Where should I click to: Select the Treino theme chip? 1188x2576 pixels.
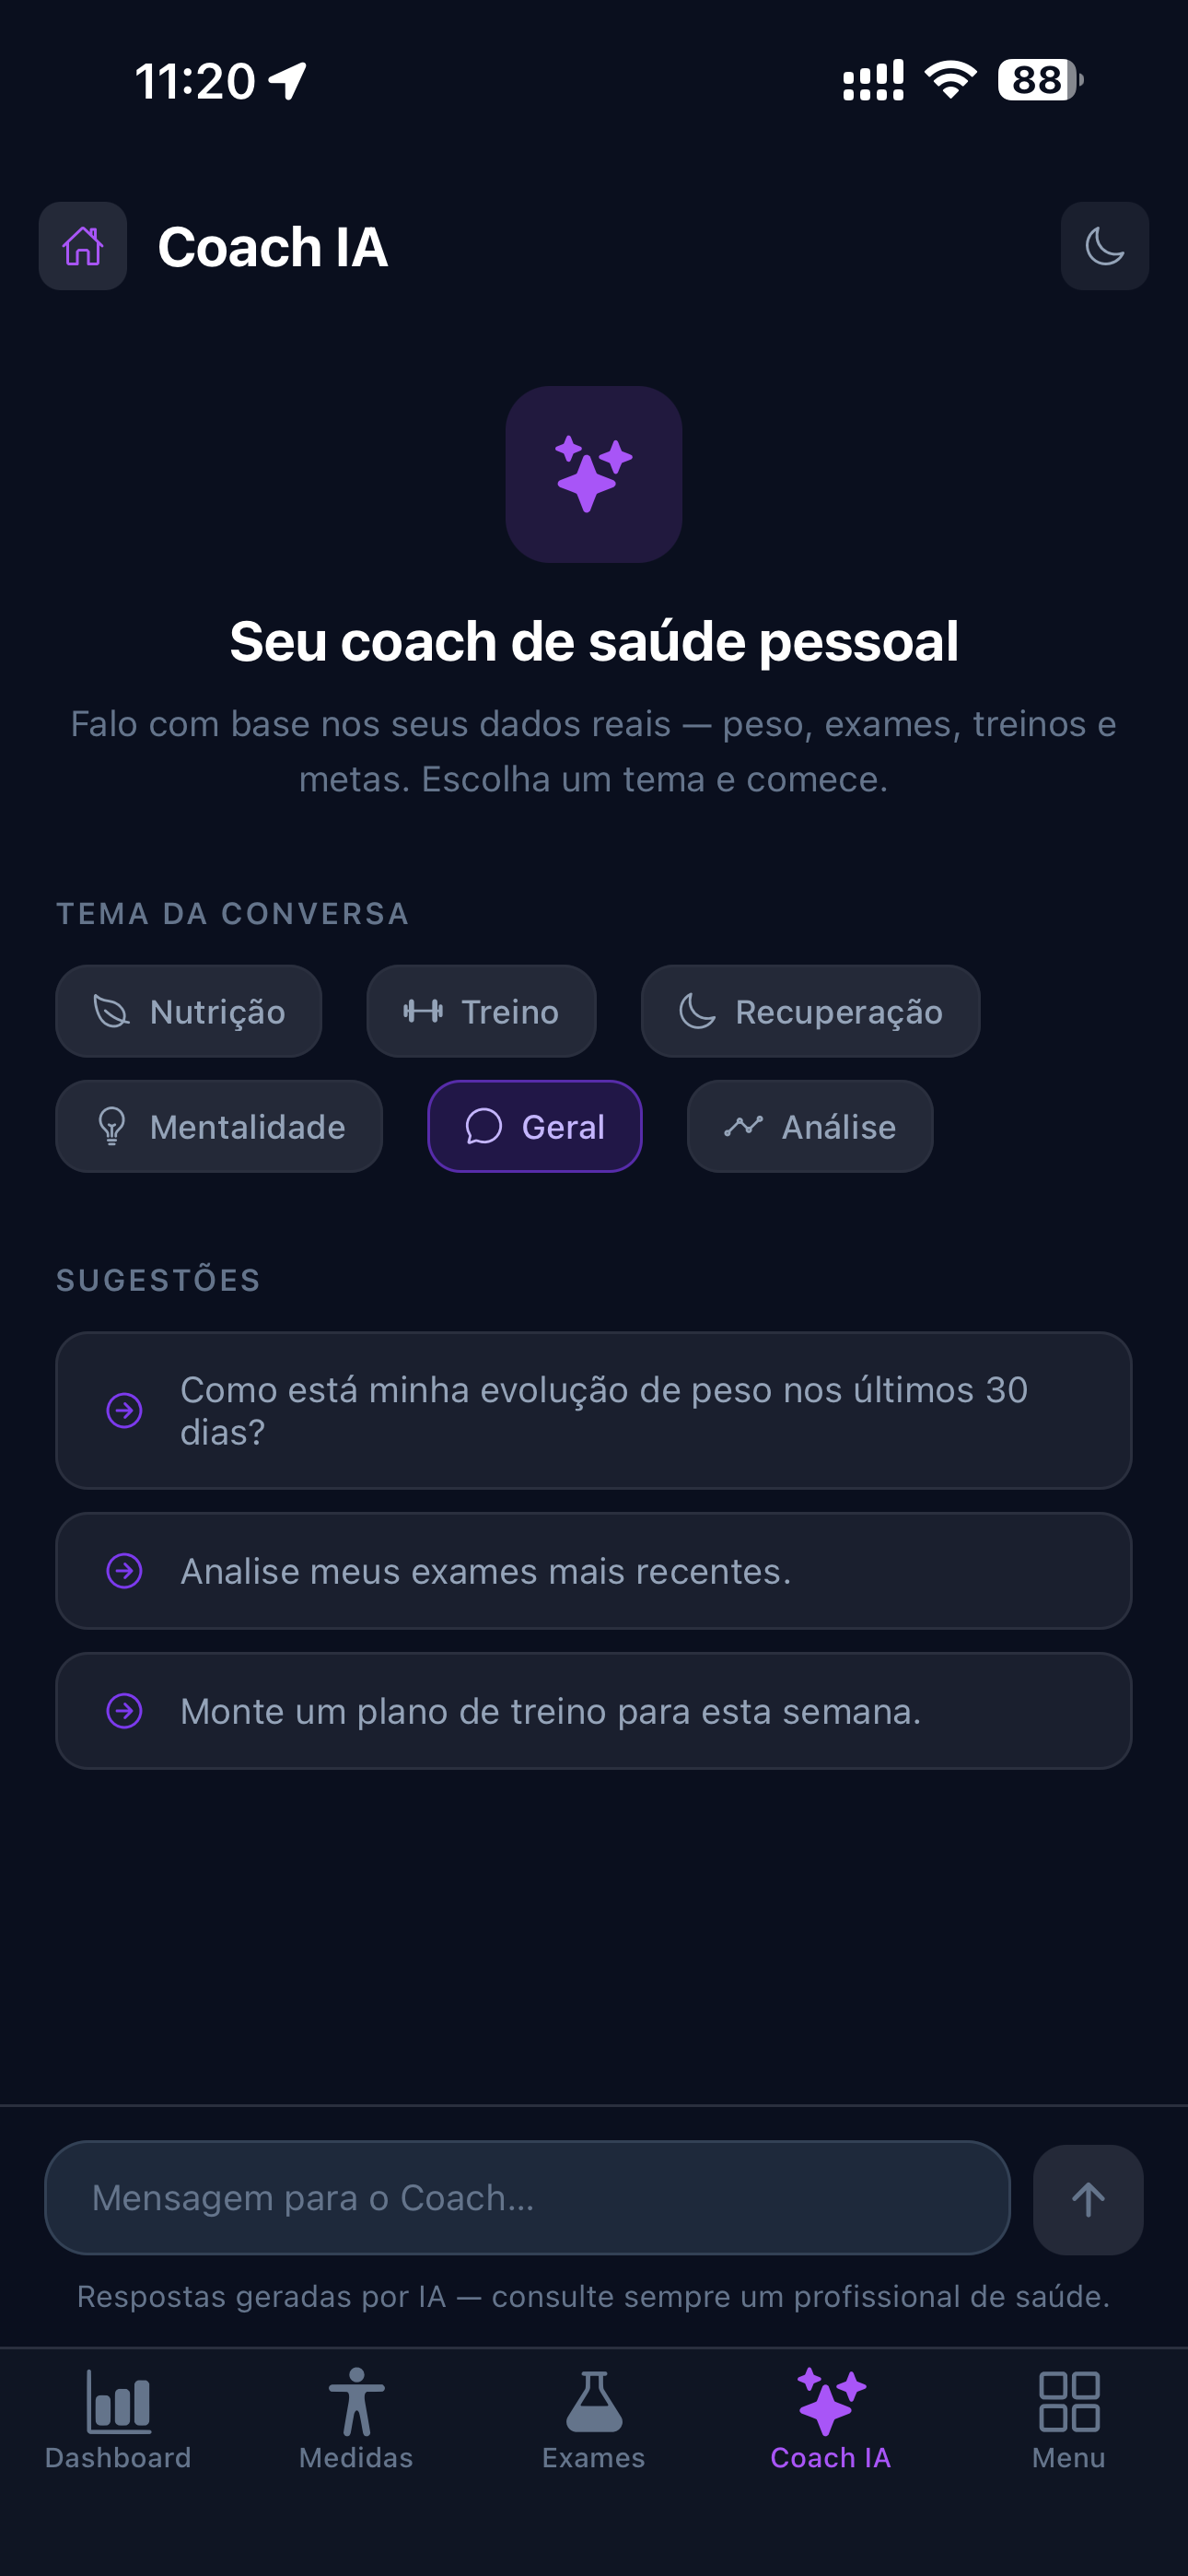pyautogui.click(x=481, y=1011)
